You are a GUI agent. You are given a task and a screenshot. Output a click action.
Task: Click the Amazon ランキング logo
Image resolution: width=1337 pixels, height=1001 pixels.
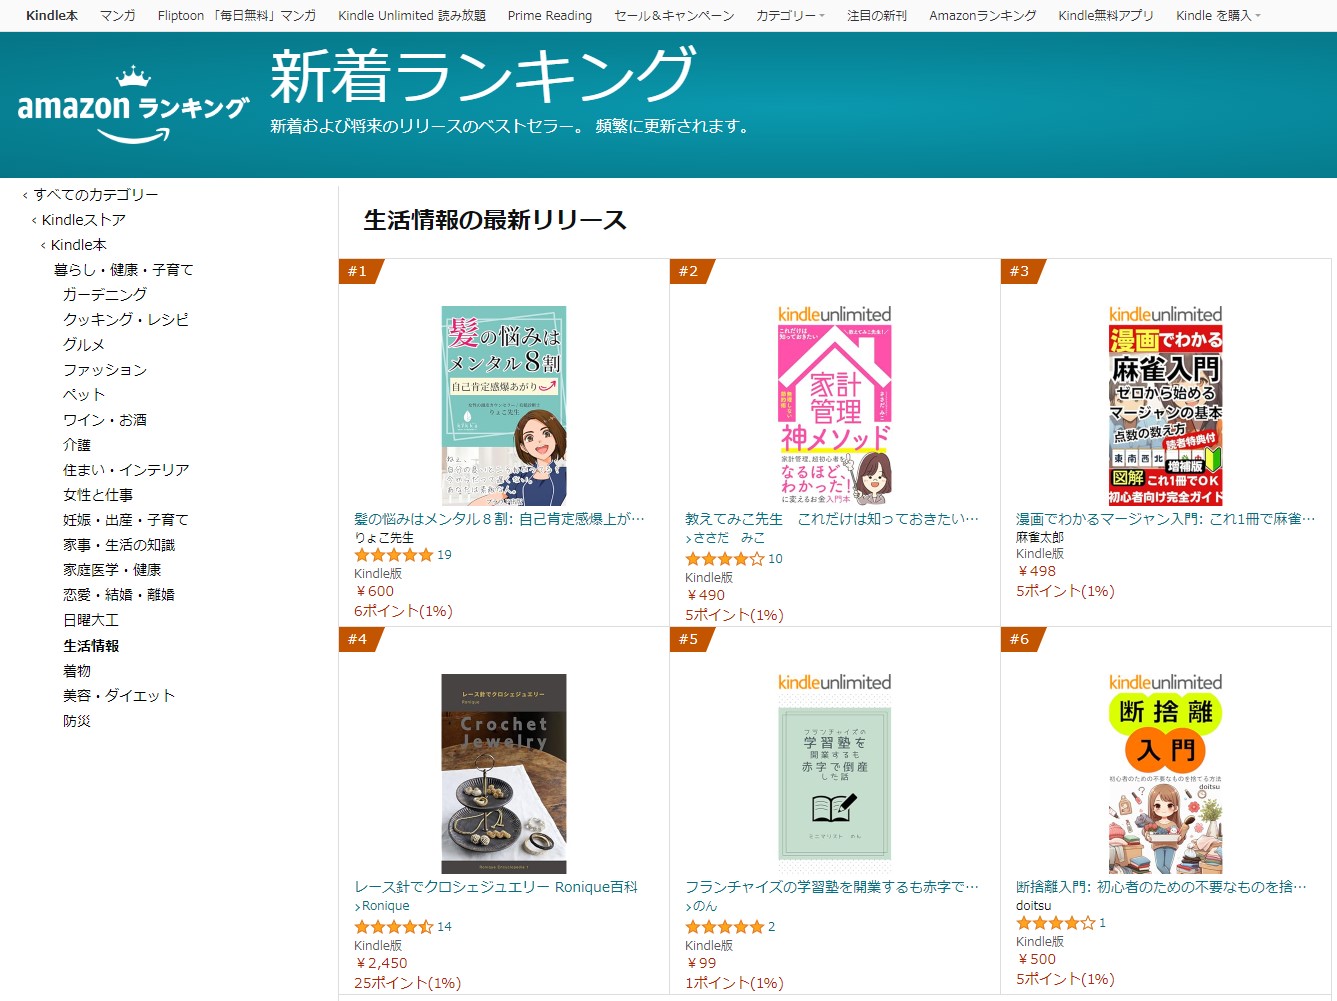pos(133,105)
